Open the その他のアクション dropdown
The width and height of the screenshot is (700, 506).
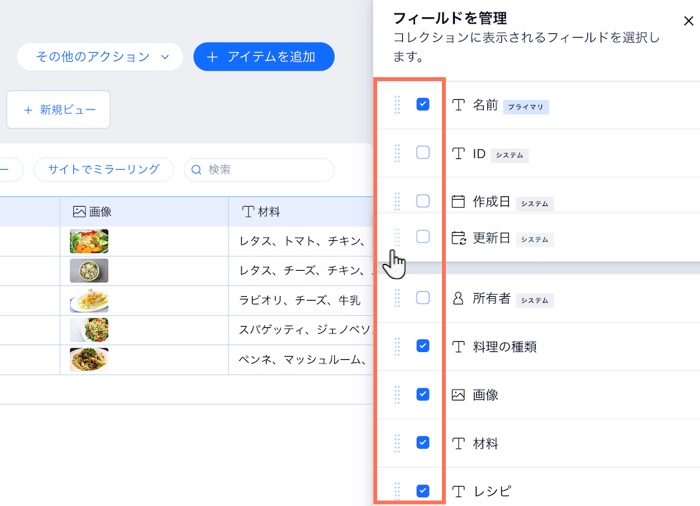(x=100, y=57)
